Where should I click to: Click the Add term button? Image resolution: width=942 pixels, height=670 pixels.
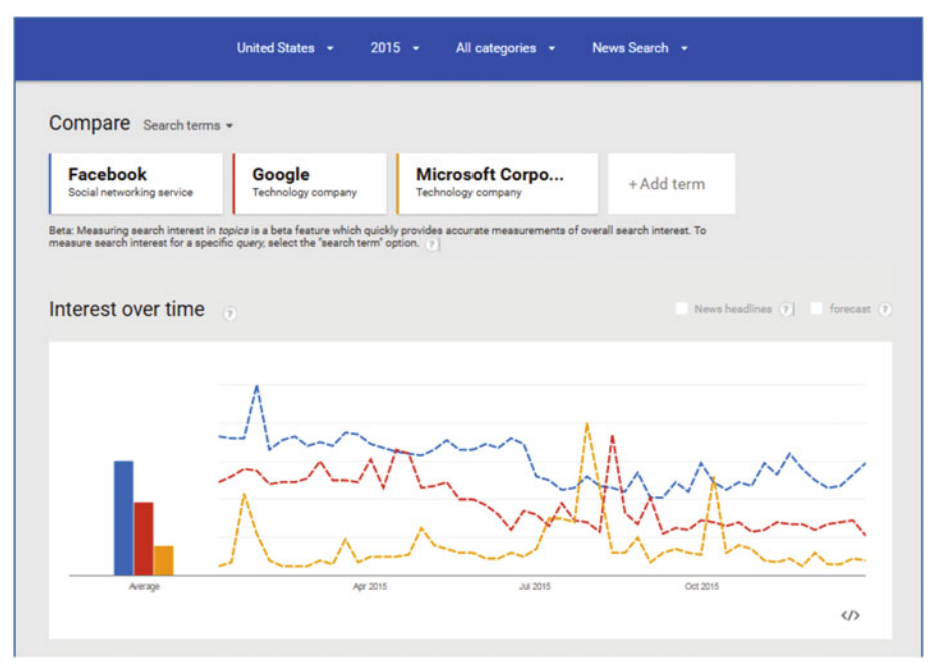pyautogui.click(x=671, y=184)
